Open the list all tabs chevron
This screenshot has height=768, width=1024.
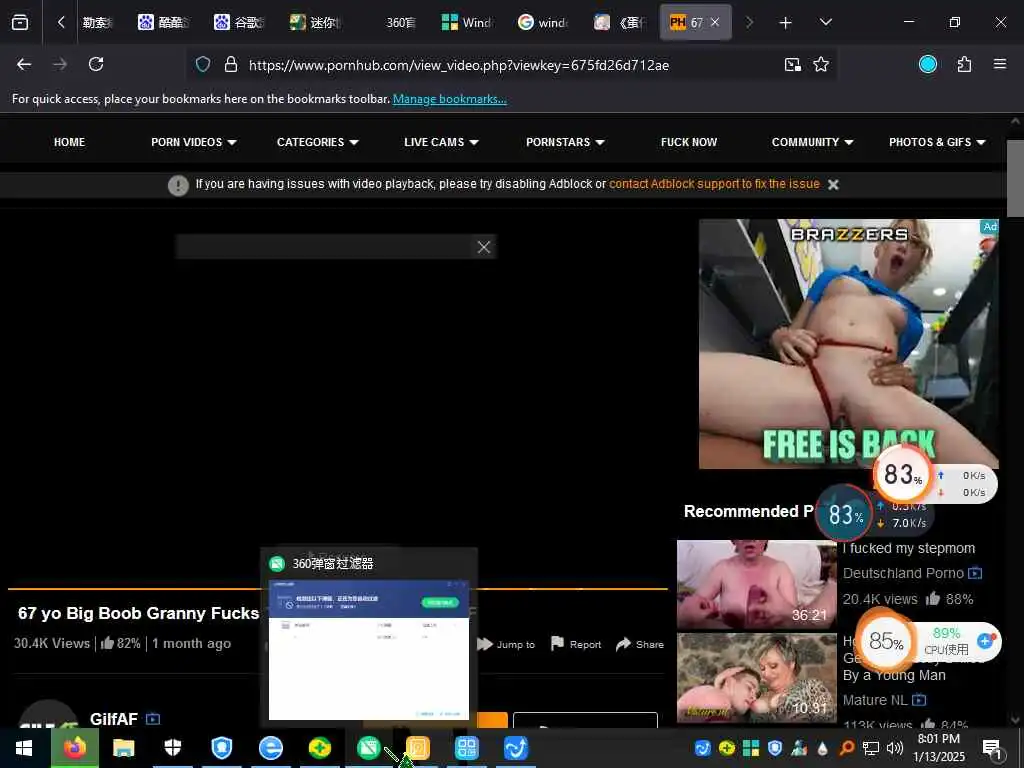pyautogui.click(x=825, y=23)
